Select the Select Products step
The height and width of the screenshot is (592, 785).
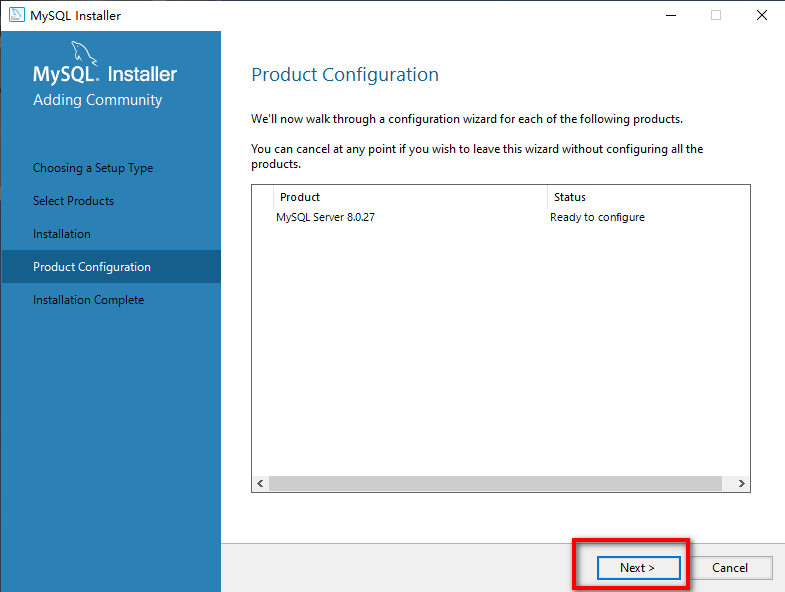coord(74,201)
